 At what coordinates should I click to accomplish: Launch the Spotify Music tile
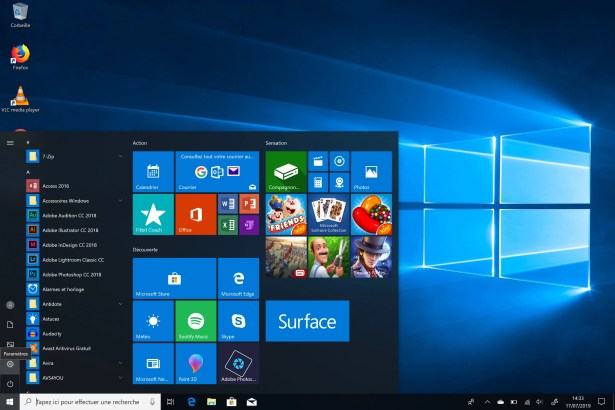pos(196,321)
